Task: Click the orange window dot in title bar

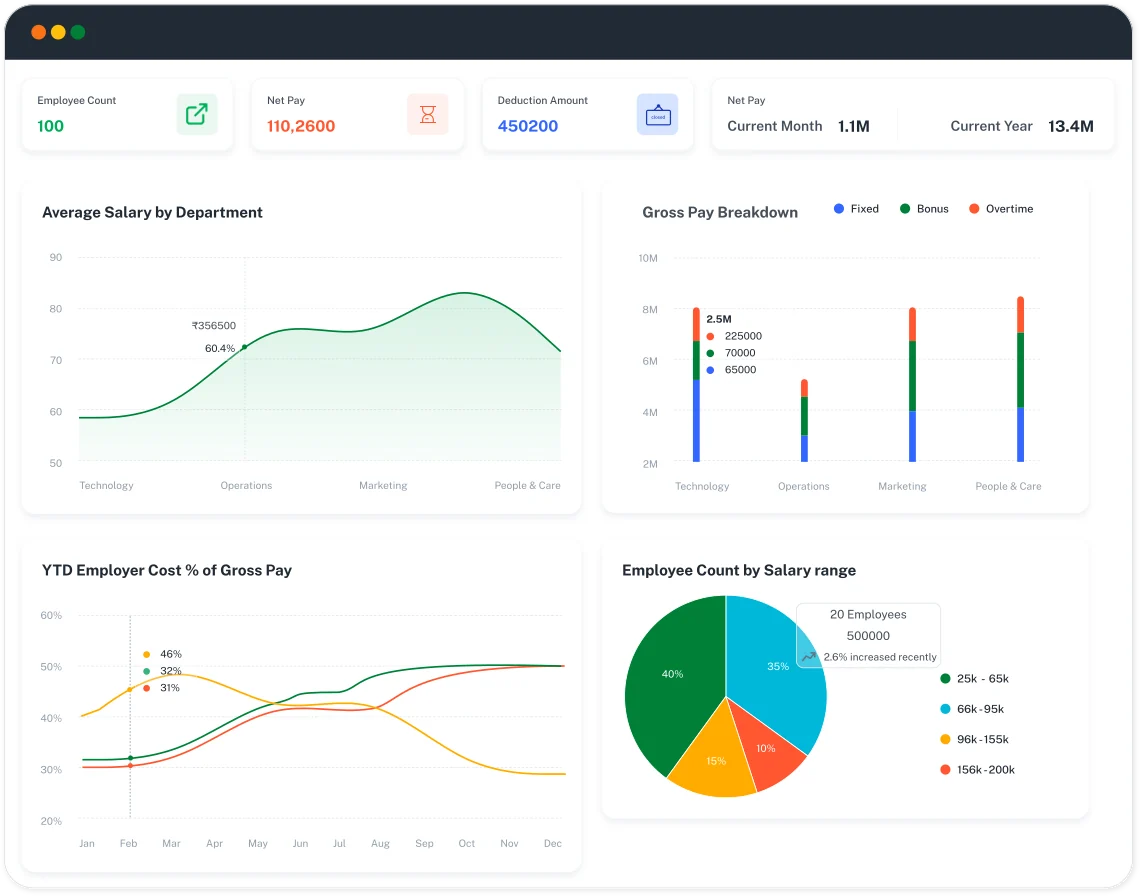Action: (39, 32)
